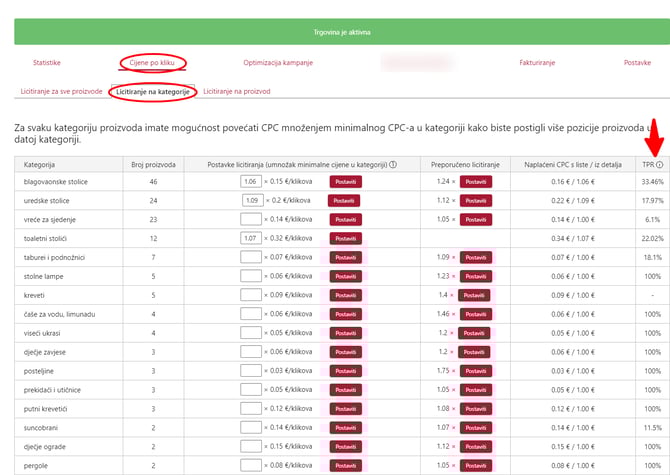
Task: Go to the Fakturiranje tab
Action: tap(537, 62)
